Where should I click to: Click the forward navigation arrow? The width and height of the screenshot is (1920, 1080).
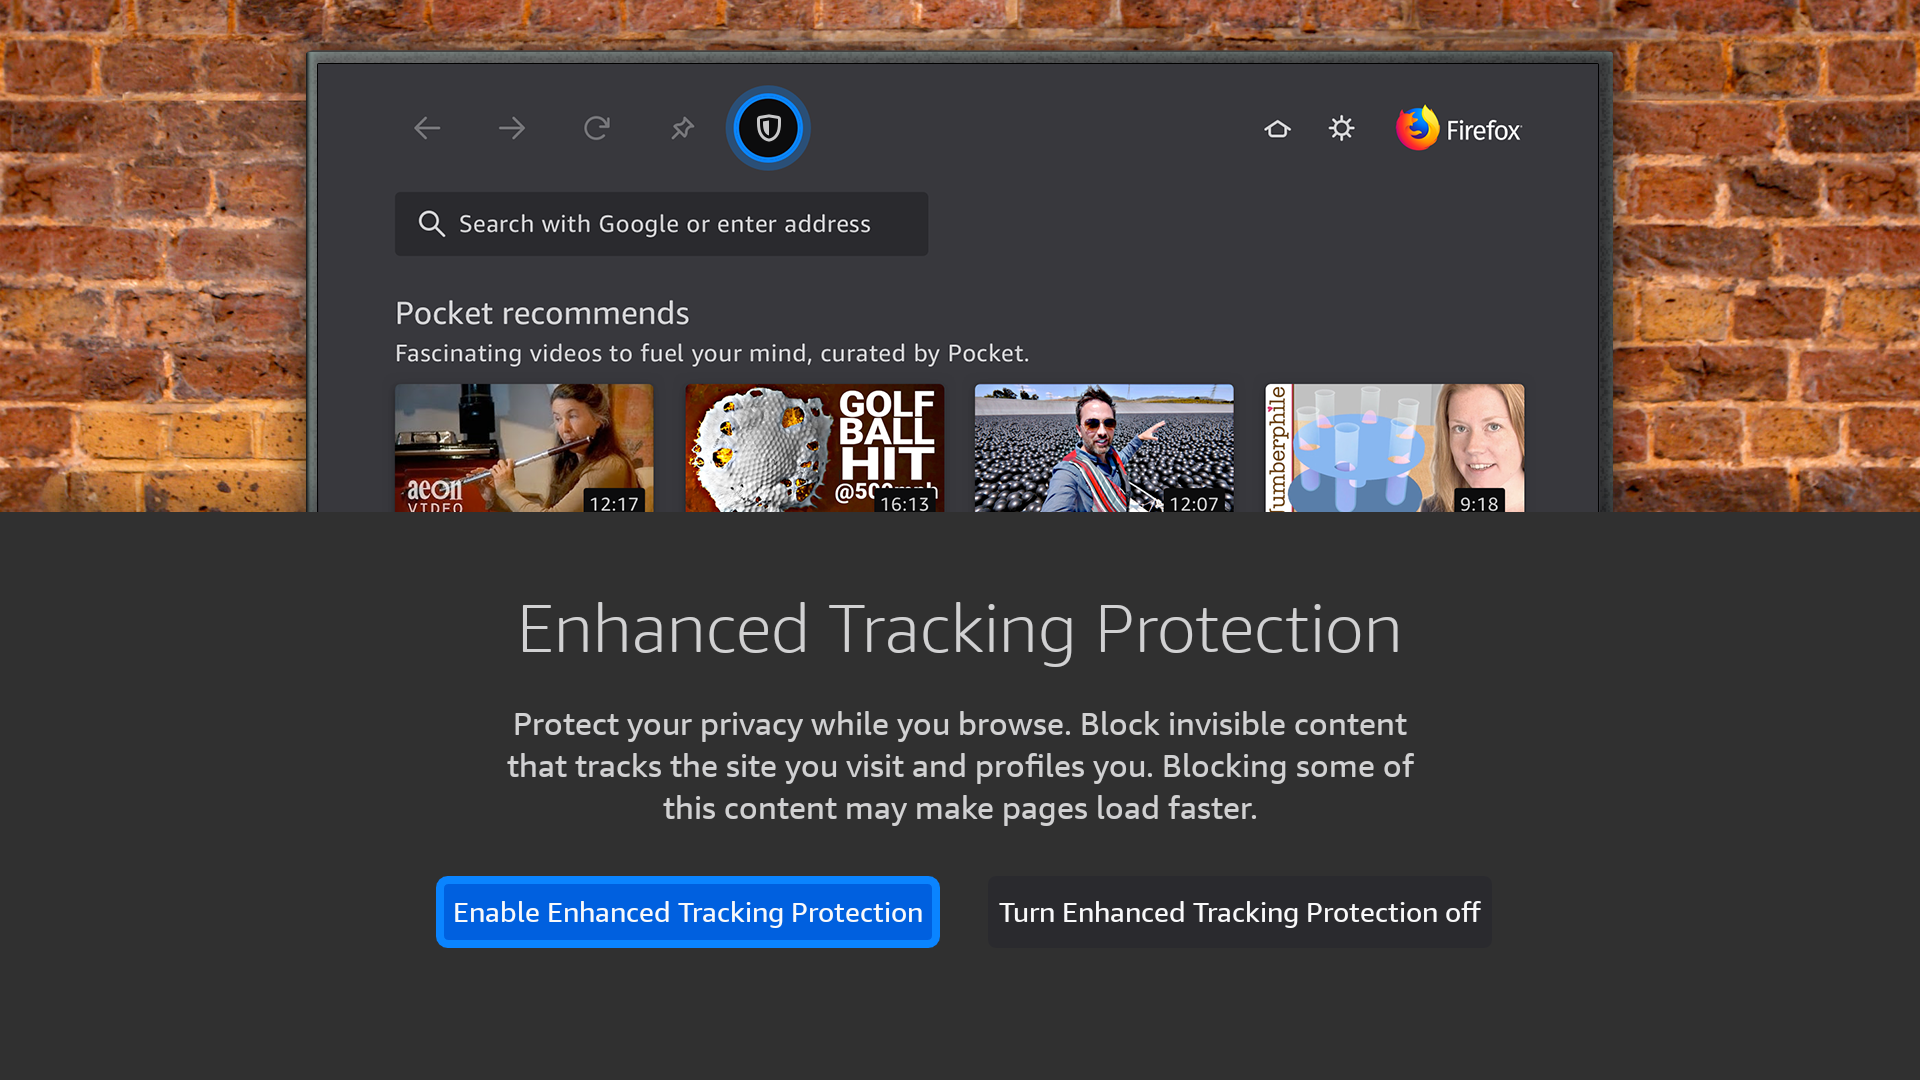click(512, 128)
